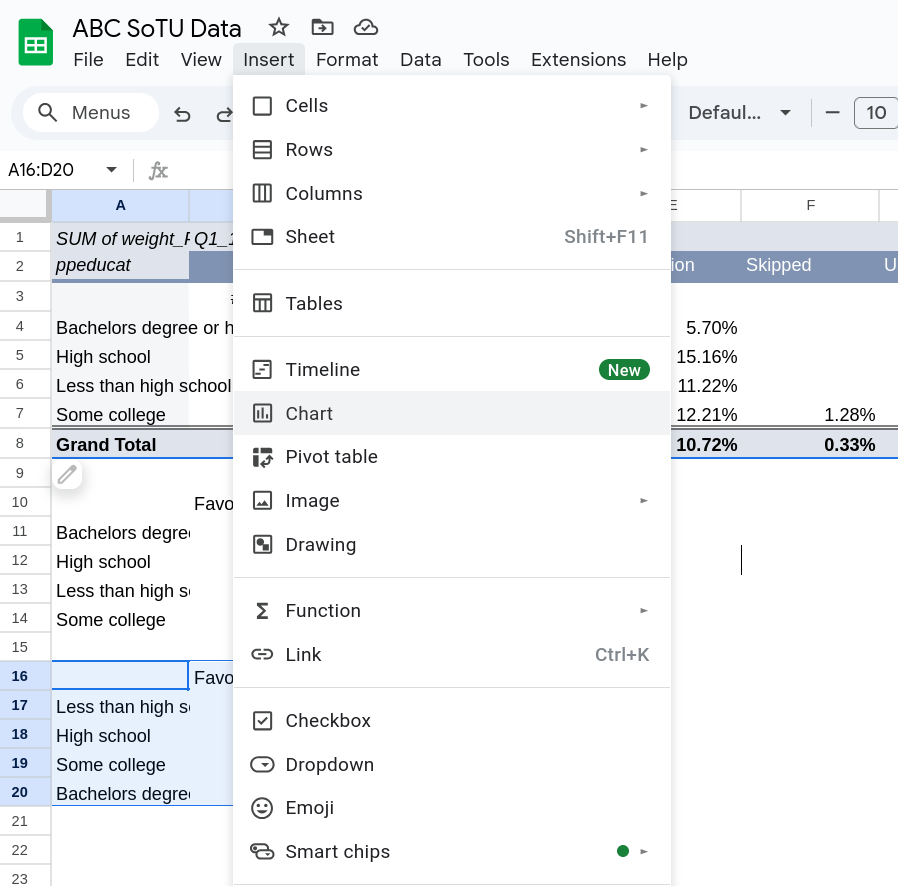Click the pencil edit icon below pivot table
898x886 pixels.
[x=67, y=475]
